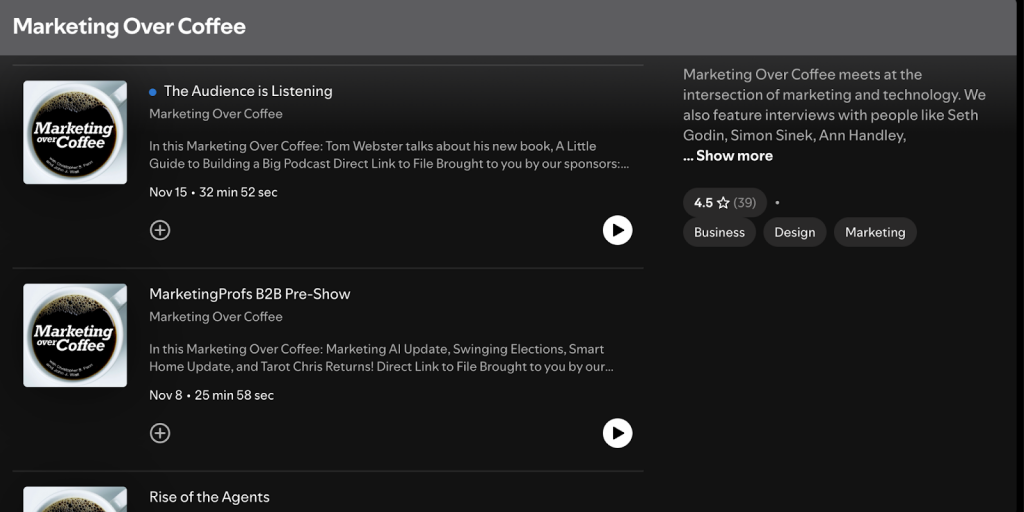Open the "Rise of the Agents" episode title
Screen dimensions: 1024x512
point(209,497)
